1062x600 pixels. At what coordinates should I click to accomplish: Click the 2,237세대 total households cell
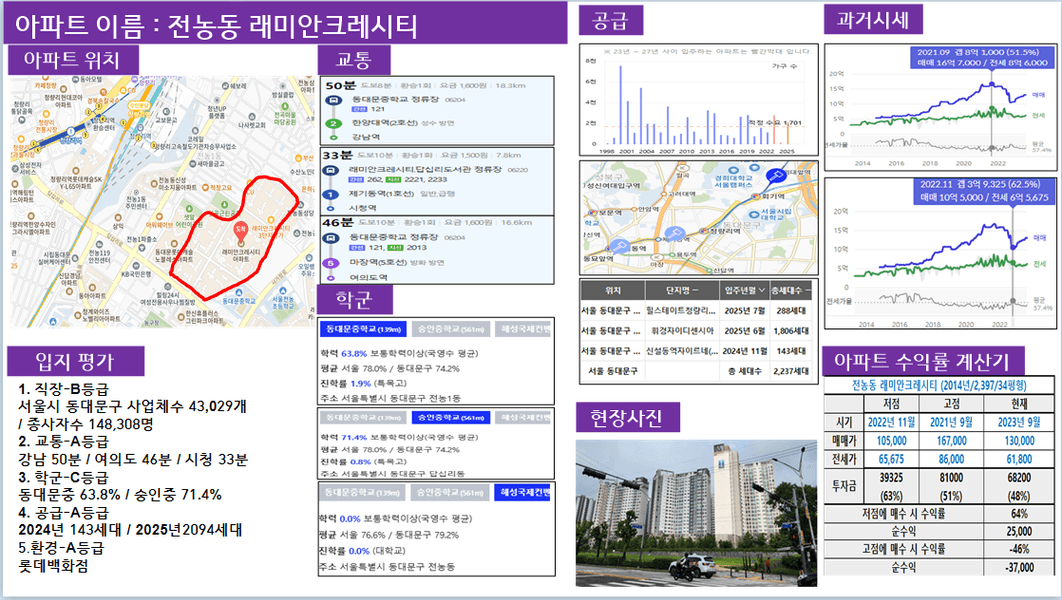(791, 371)
